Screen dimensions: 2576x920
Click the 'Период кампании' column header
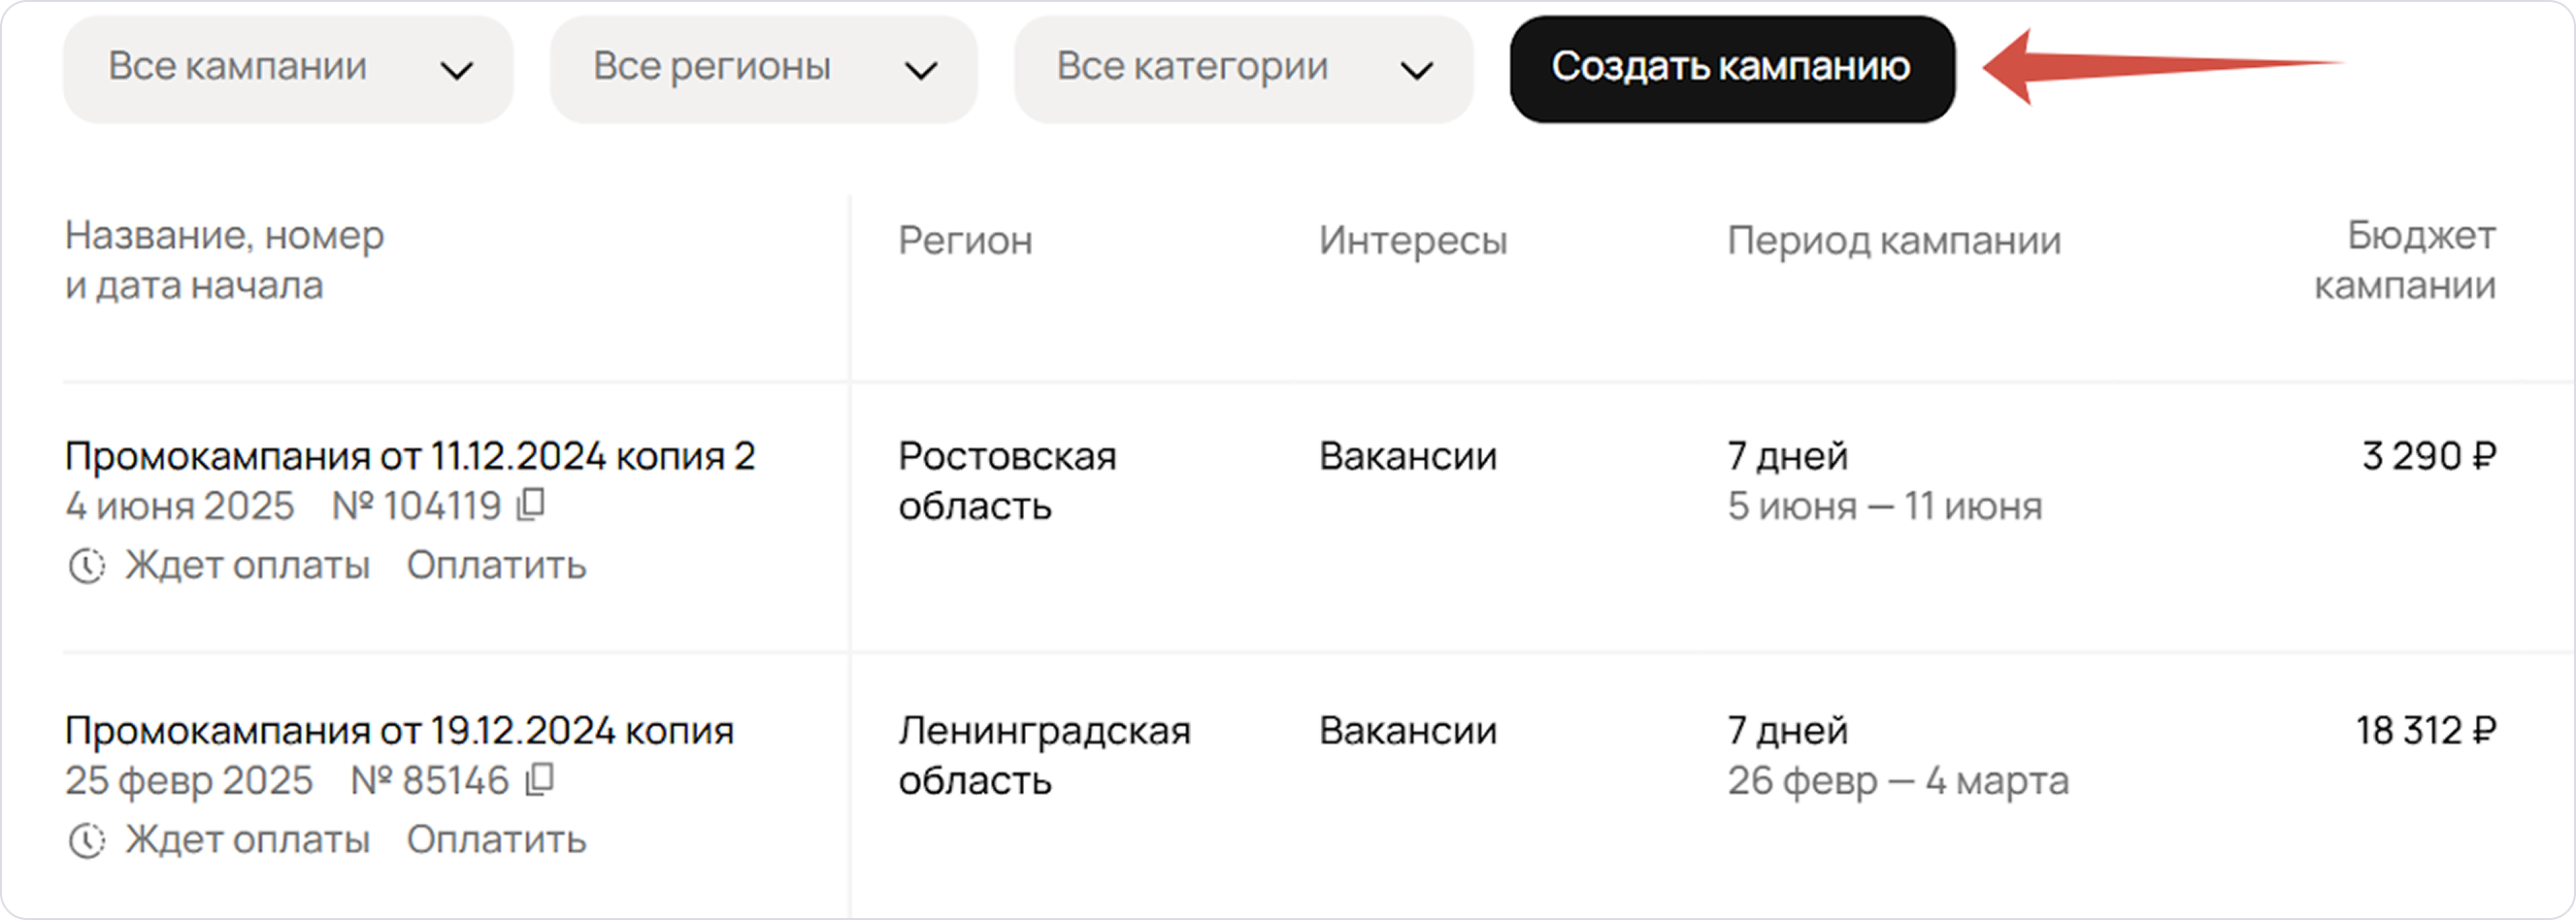1894,241
